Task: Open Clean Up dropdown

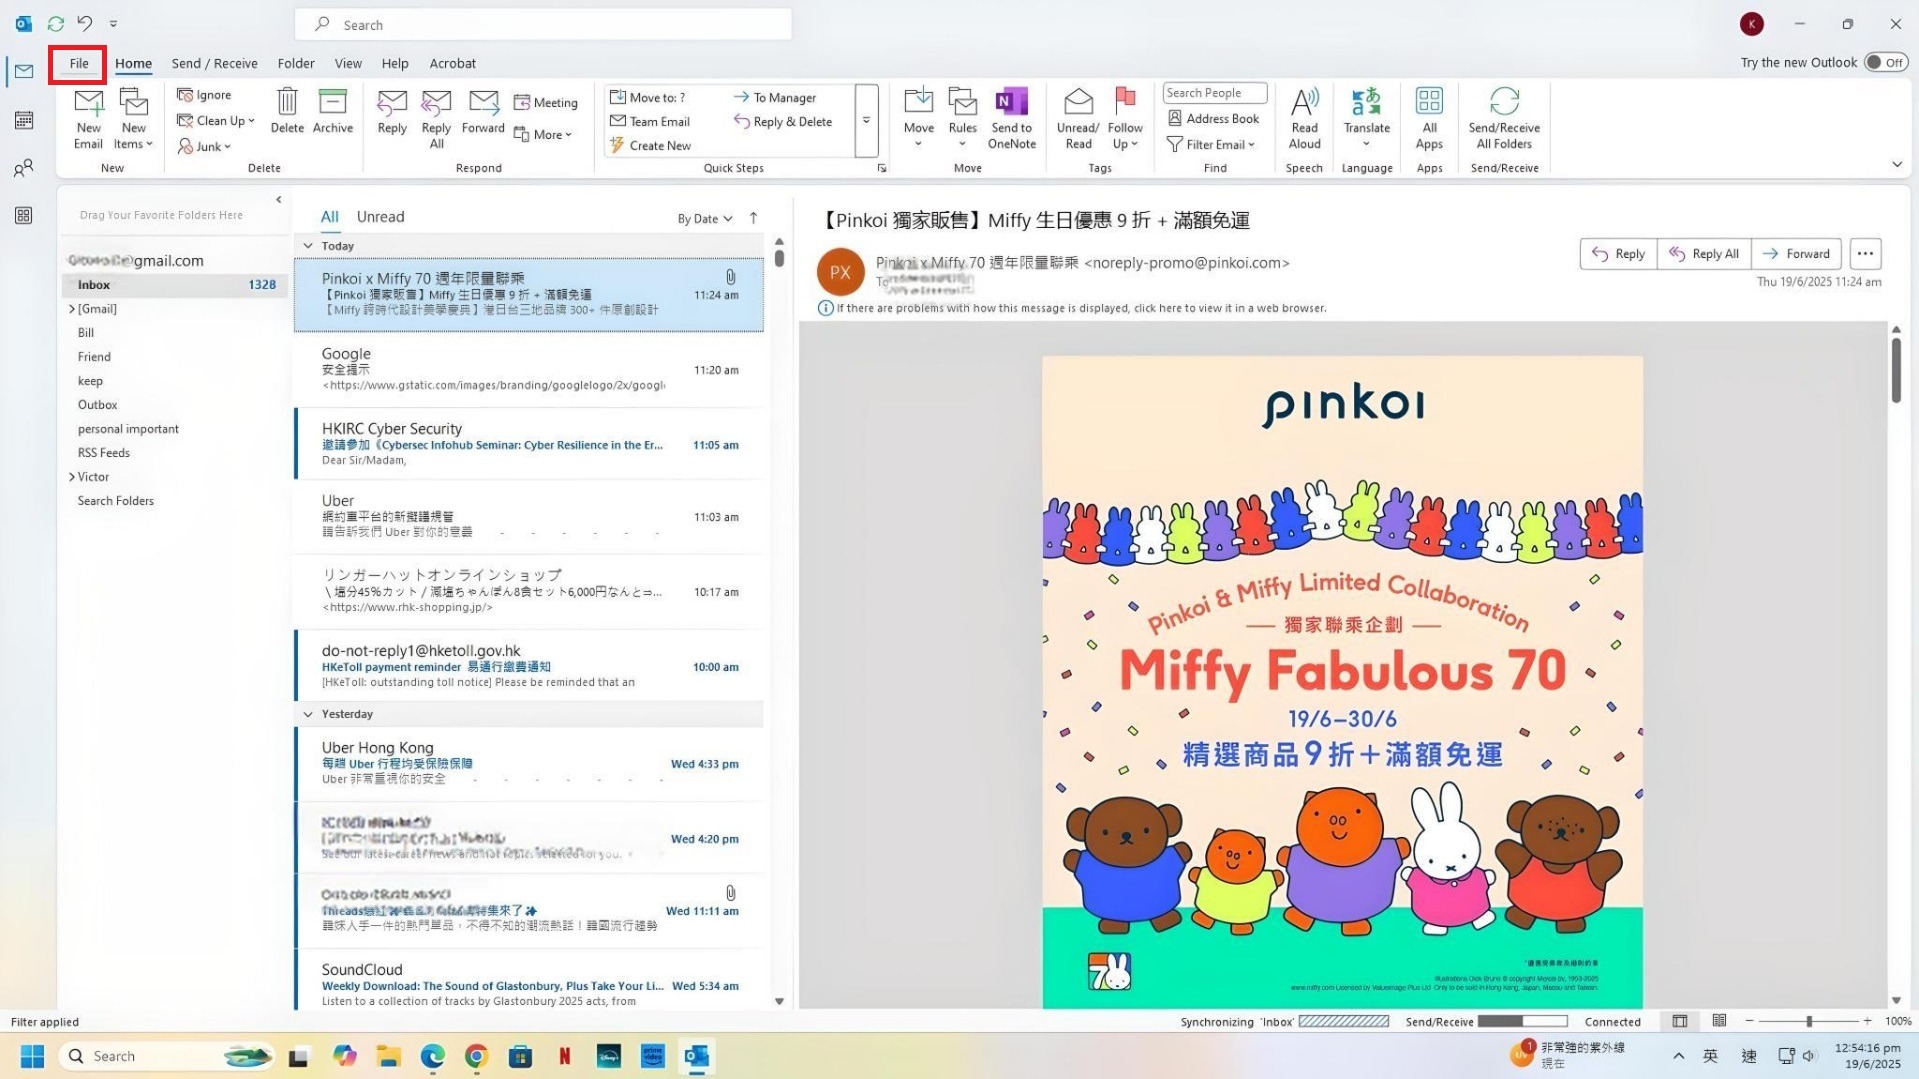Action: pyautogui.click(x=216, y=121)
